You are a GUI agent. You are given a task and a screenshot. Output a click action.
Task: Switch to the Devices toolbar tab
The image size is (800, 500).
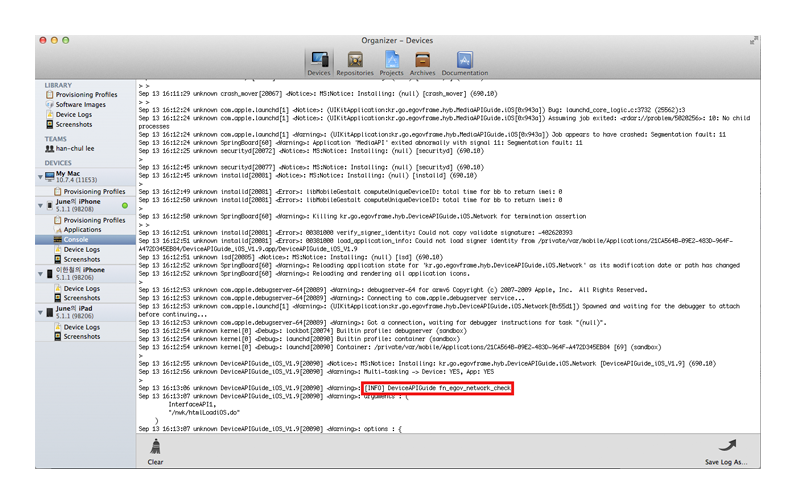pyautogui.click(x=319, y=63)
